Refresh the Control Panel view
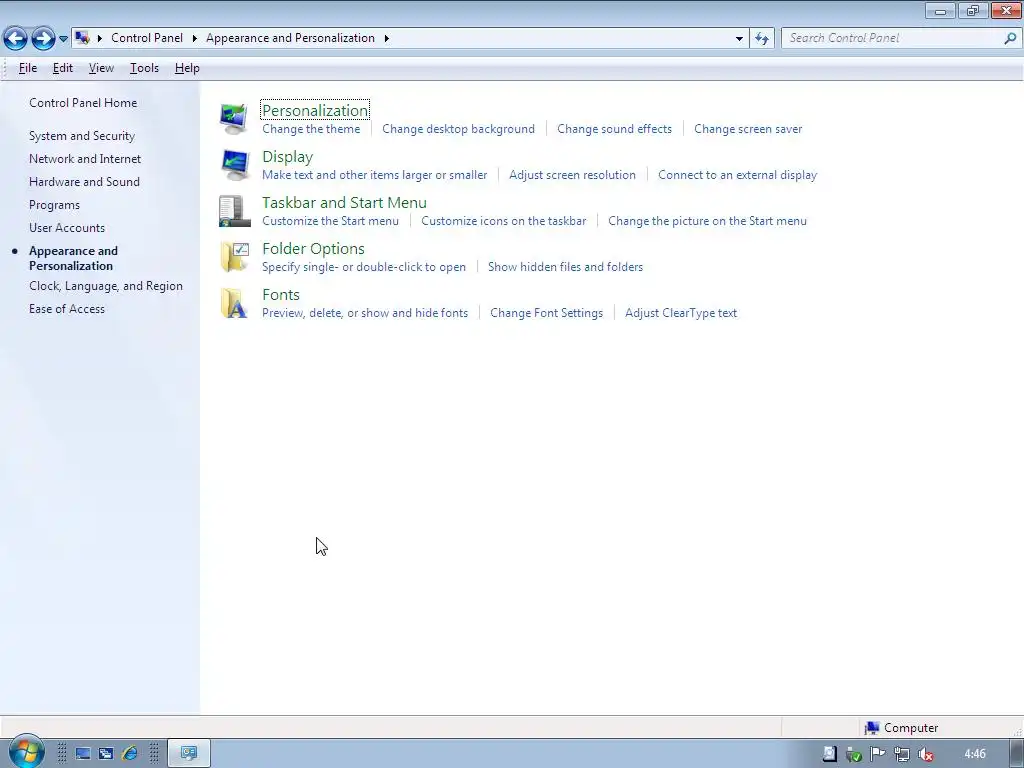This screenshot has height=768, width=1024. 761,39
